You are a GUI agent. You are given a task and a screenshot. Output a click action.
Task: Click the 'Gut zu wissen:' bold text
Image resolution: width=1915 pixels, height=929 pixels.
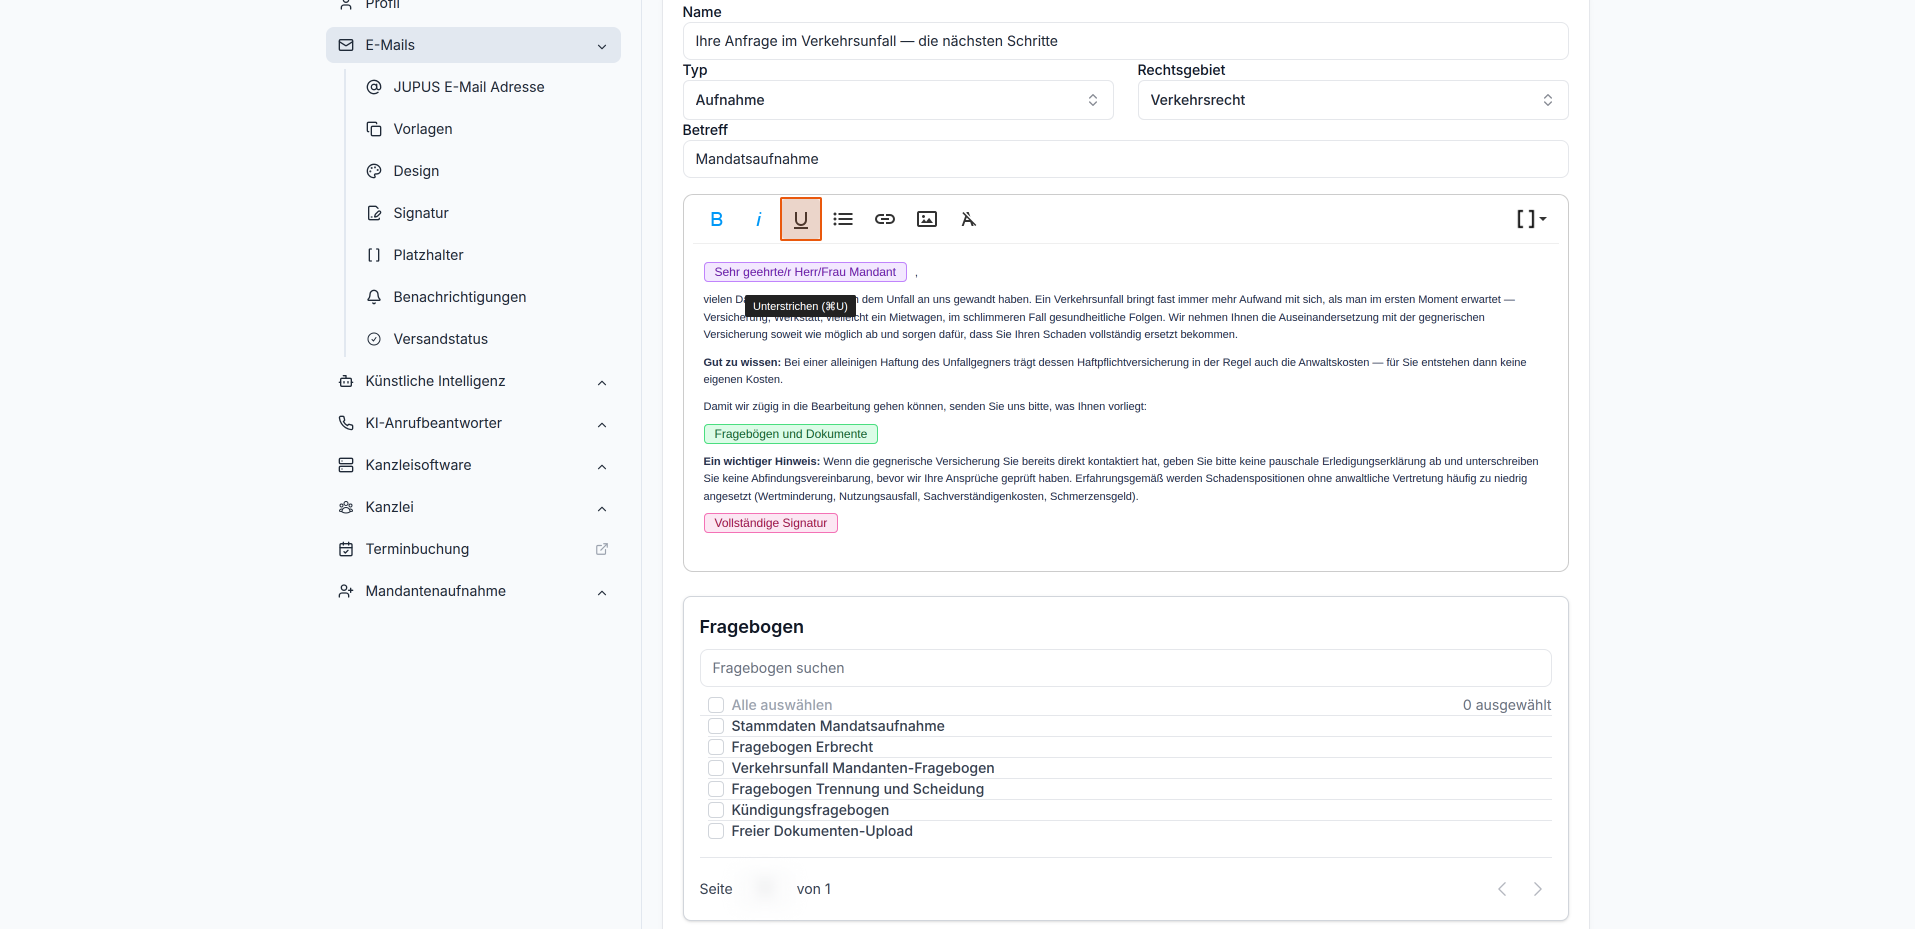742,362
